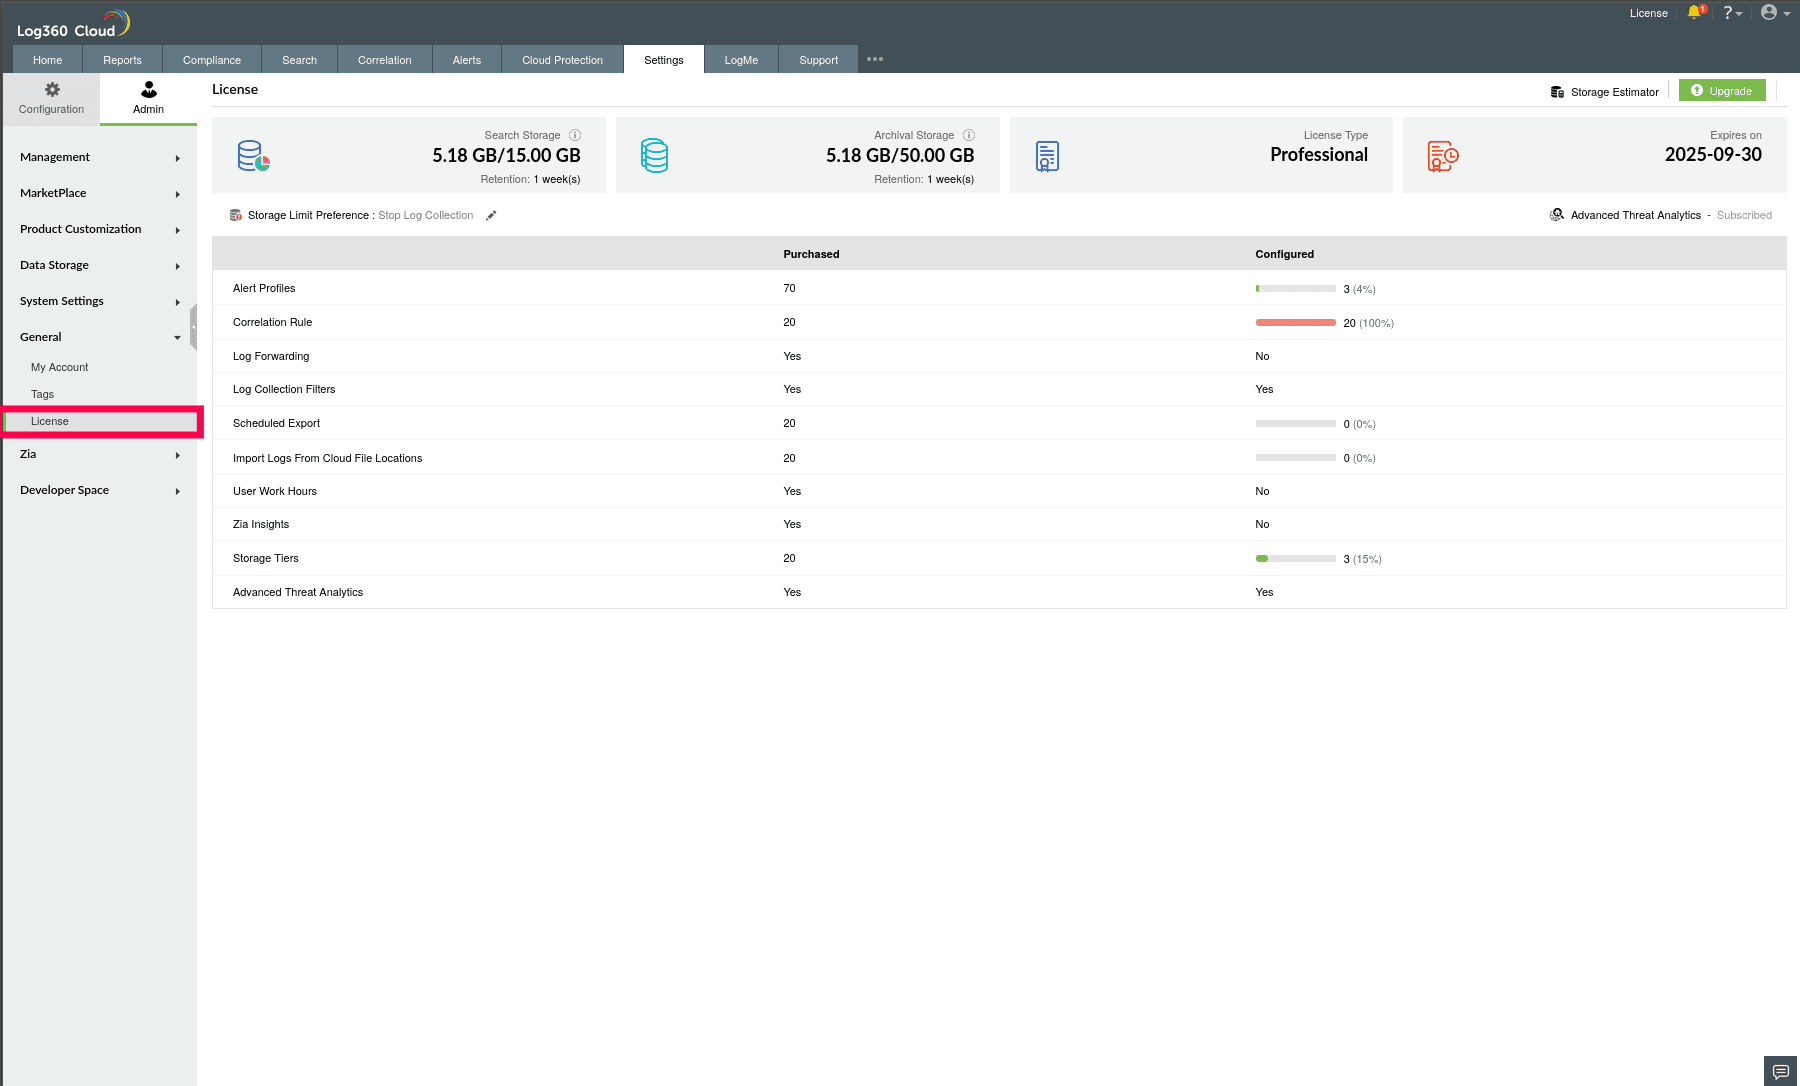Screen dimensions: 1800x1086
Task: Click the Search Storage info icon
Action: (575, 135)
